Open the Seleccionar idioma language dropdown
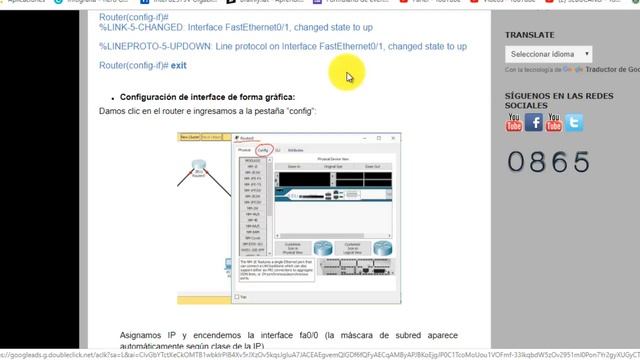Image resolution: width=640 pixels, height=360 pixels. tap(548, 54)
